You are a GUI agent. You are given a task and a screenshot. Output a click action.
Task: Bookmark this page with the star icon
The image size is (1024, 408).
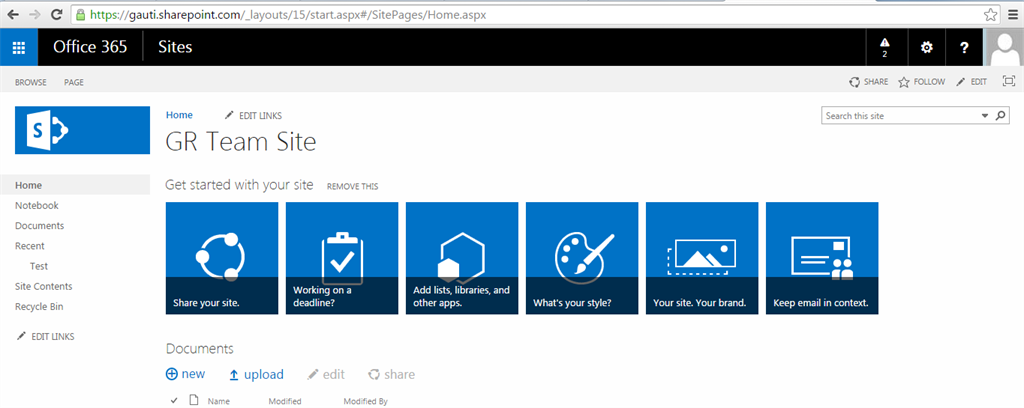pyautogui.click(x=990, y=14)
